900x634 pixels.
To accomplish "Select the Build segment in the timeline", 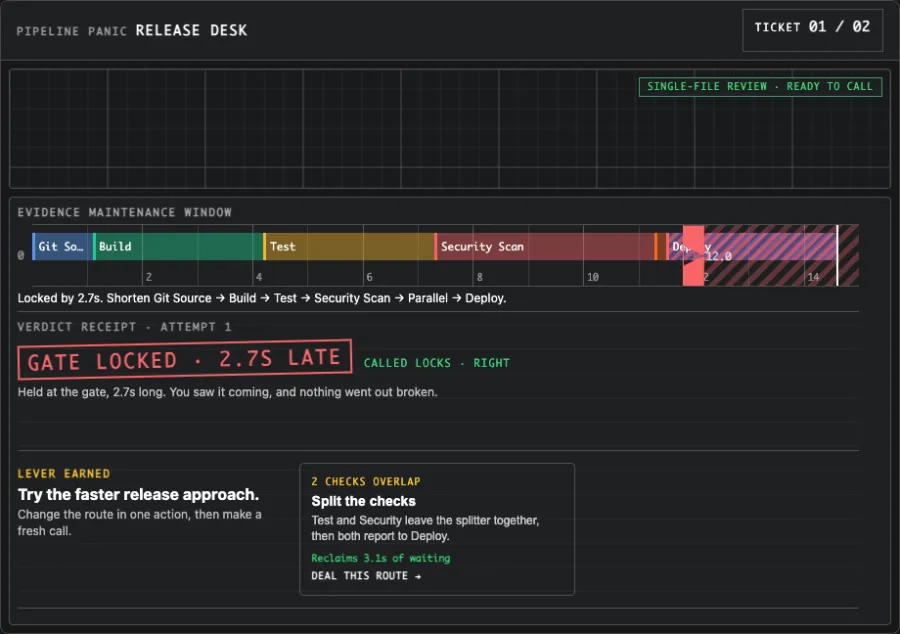I will pos(177,246).
